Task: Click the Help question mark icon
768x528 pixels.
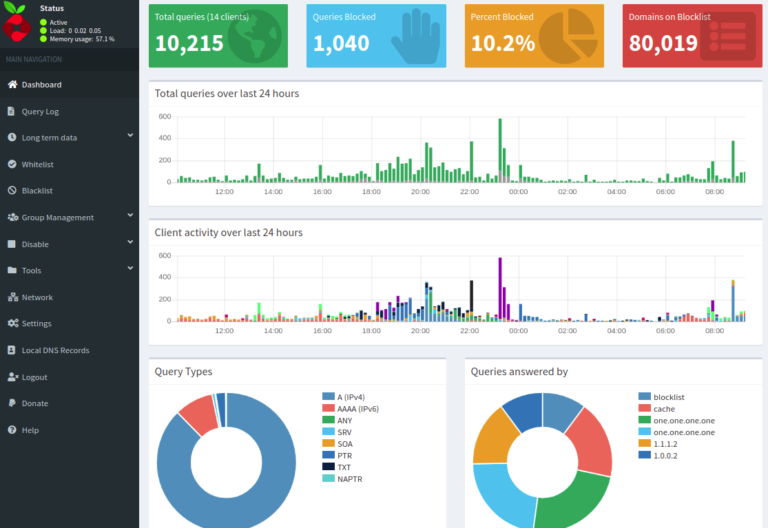Action: tap(12, 430)
